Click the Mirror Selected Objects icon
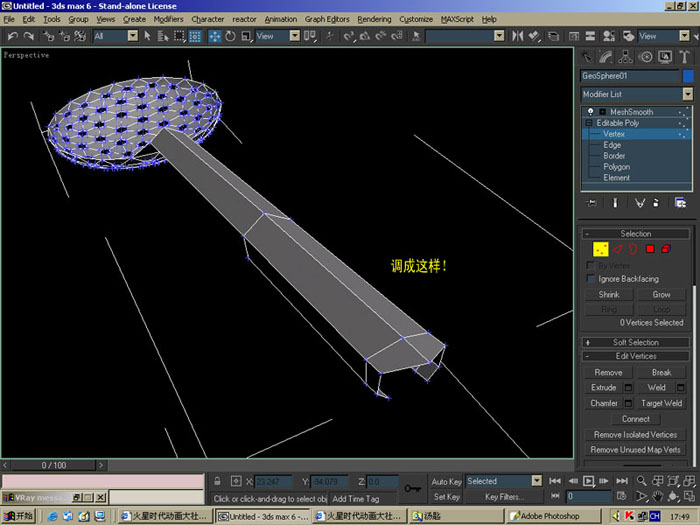 517,36
